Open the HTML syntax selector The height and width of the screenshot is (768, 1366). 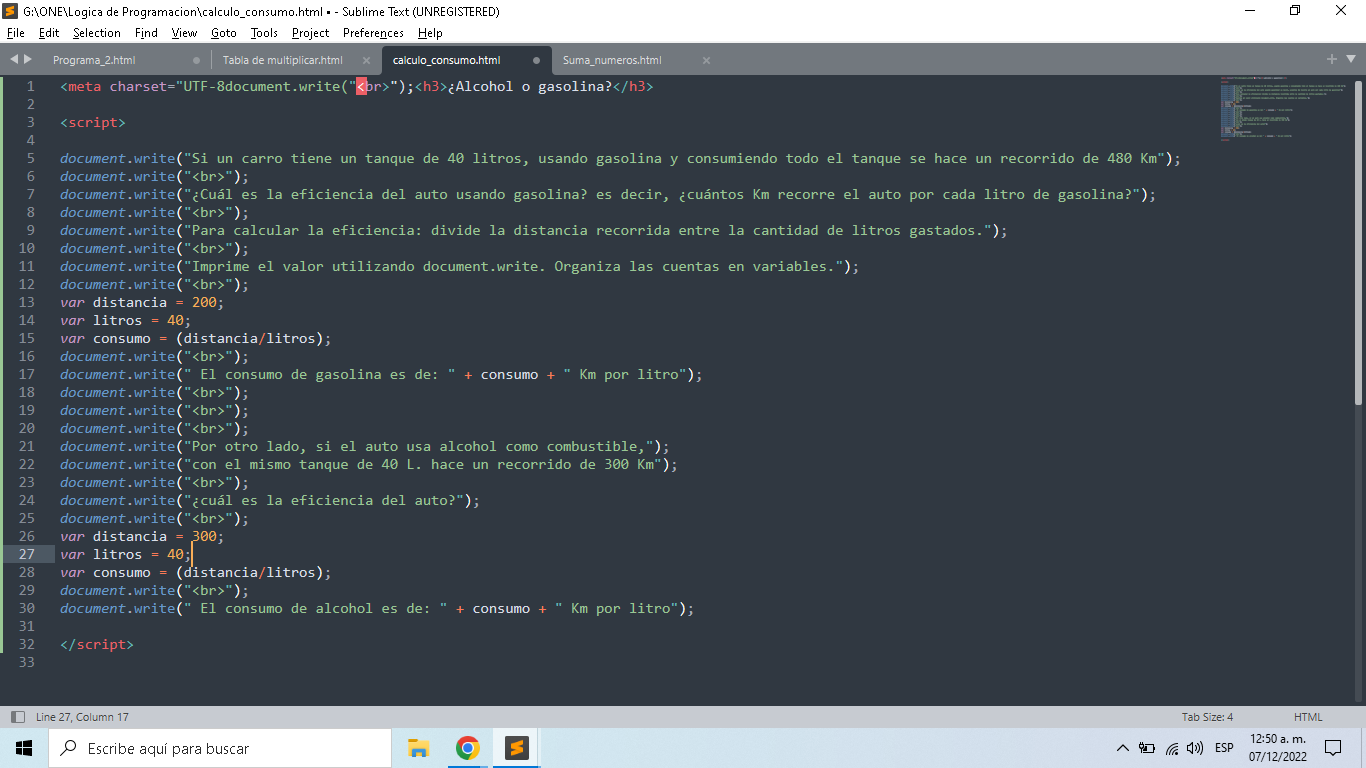[1308, 717]
